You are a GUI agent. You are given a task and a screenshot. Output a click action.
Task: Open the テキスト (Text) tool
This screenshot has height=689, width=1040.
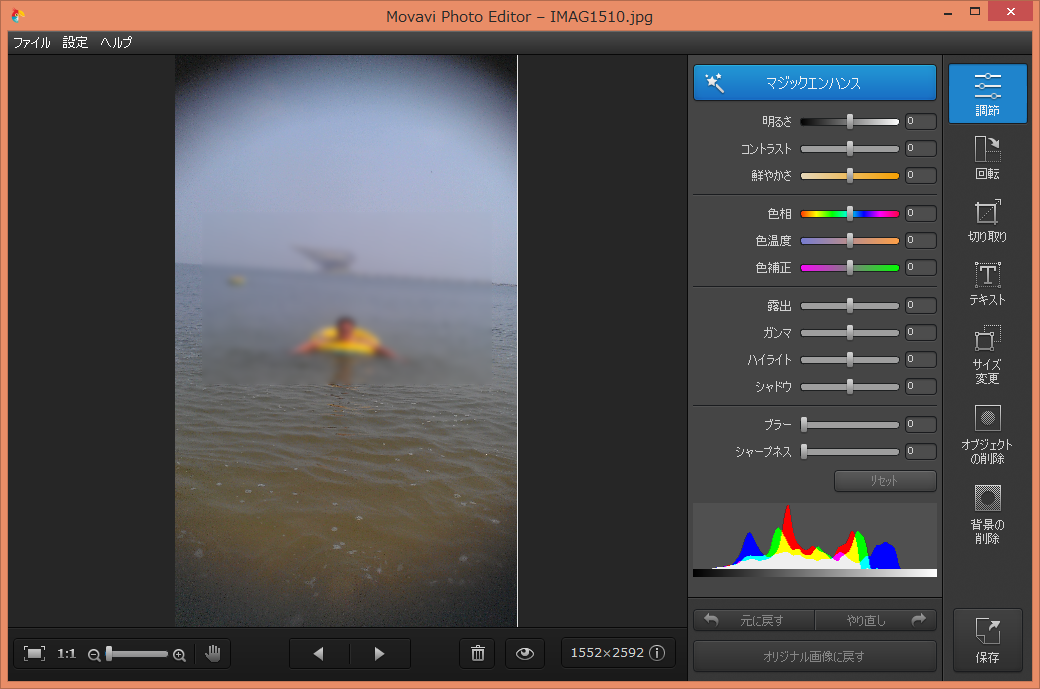point(988,283)
